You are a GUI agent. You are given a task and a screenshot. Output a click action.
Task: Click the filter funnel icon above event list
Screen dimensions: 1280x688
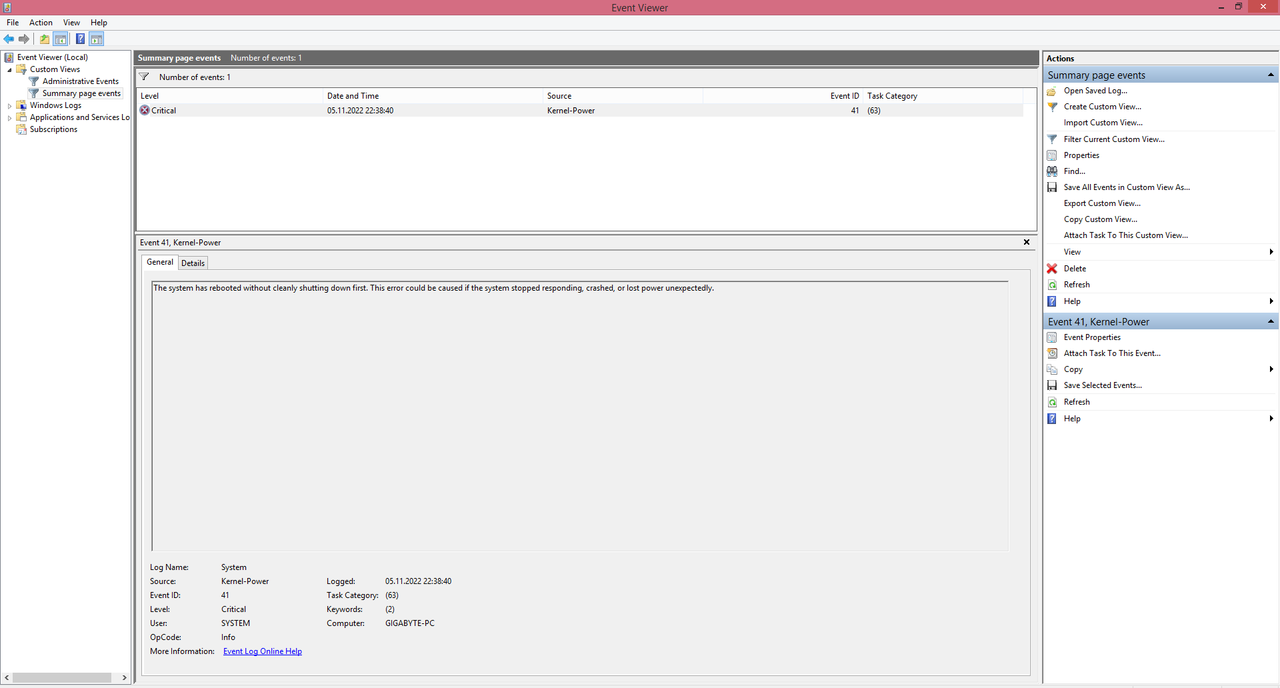pos(144,77)
